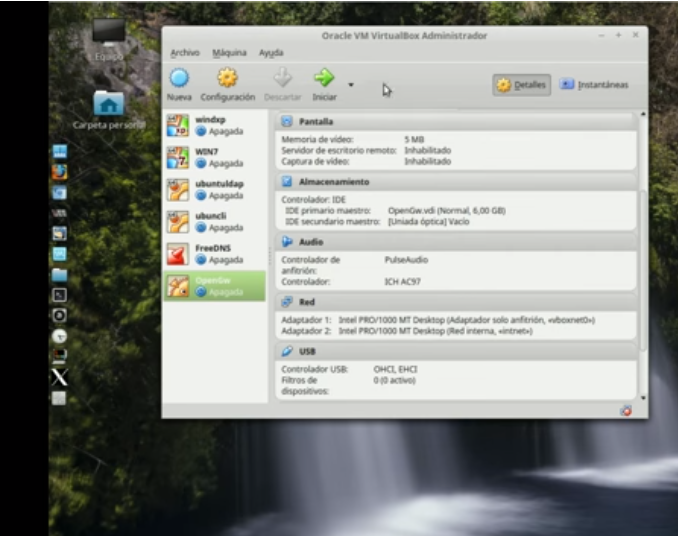Viewport: 678px width, 536px height.
Task: Open the Ayuda menu
Action: (x=271, y=53)
